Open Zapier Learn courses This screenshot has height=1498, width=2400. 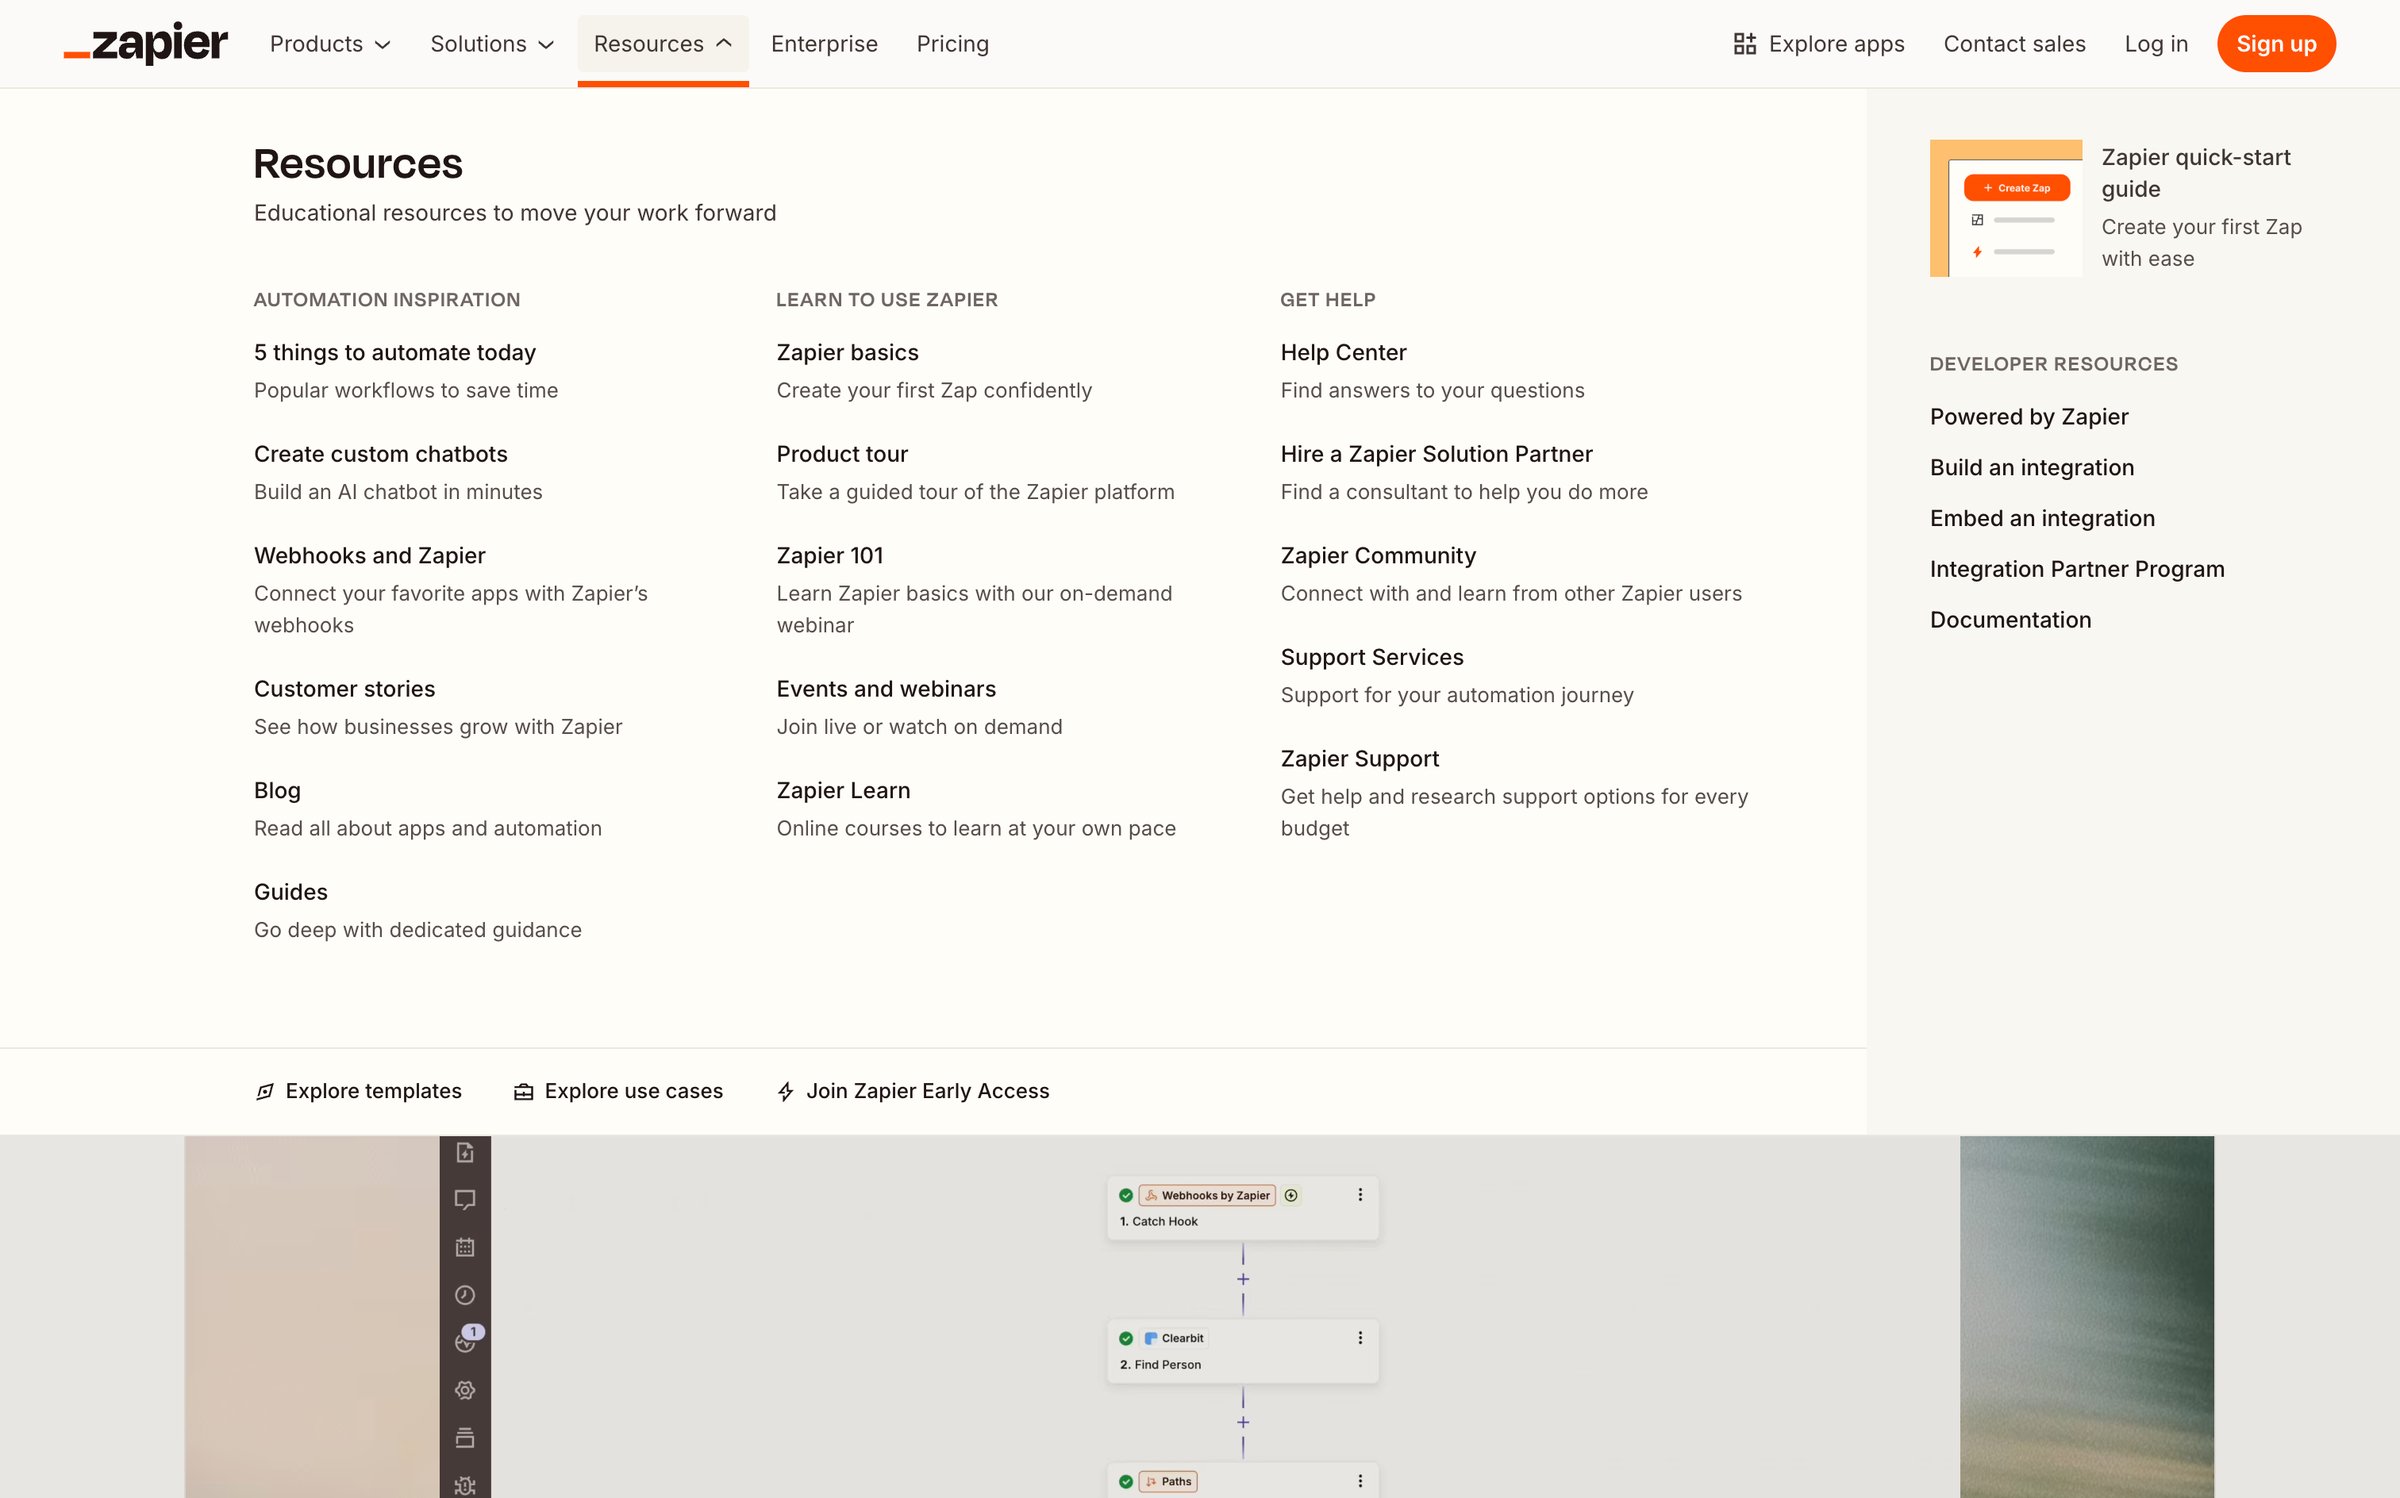844,790
